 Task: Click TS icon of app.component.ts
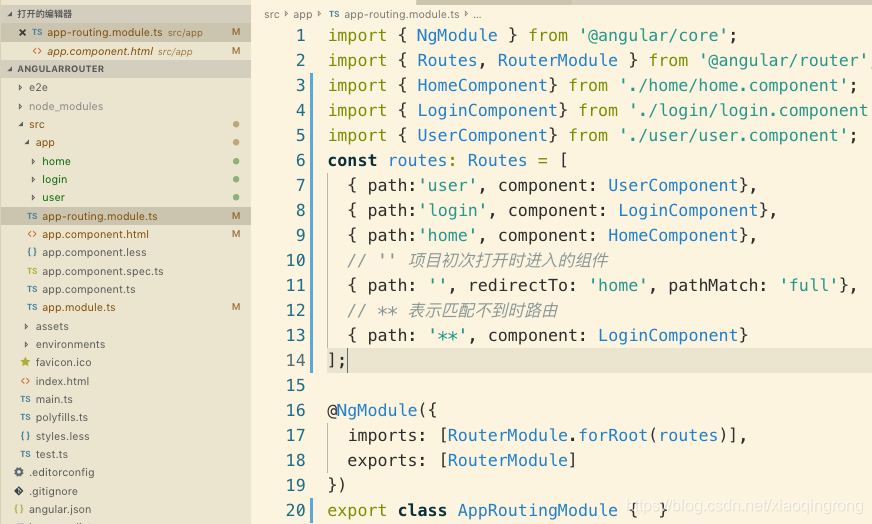(32, 289)
